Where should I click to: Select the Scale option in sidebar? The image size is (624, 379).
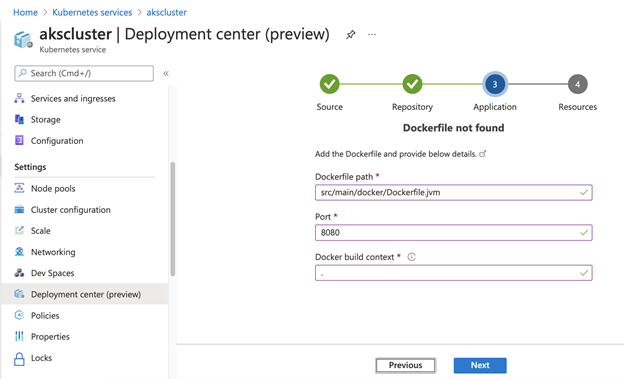[40, 231]
